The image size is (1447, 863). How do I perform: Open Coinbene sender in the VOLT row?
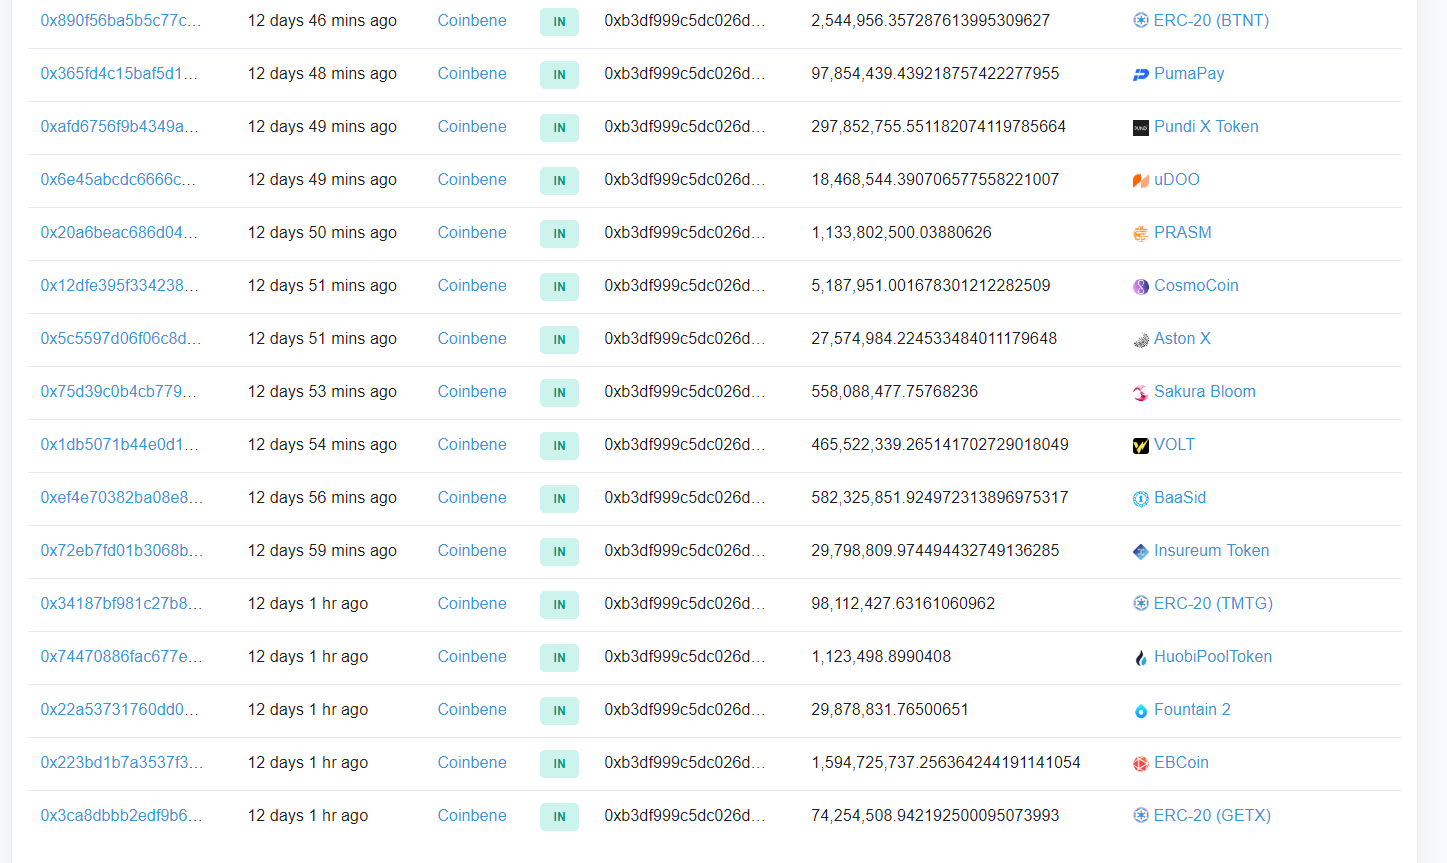click(x=472, y=444)
